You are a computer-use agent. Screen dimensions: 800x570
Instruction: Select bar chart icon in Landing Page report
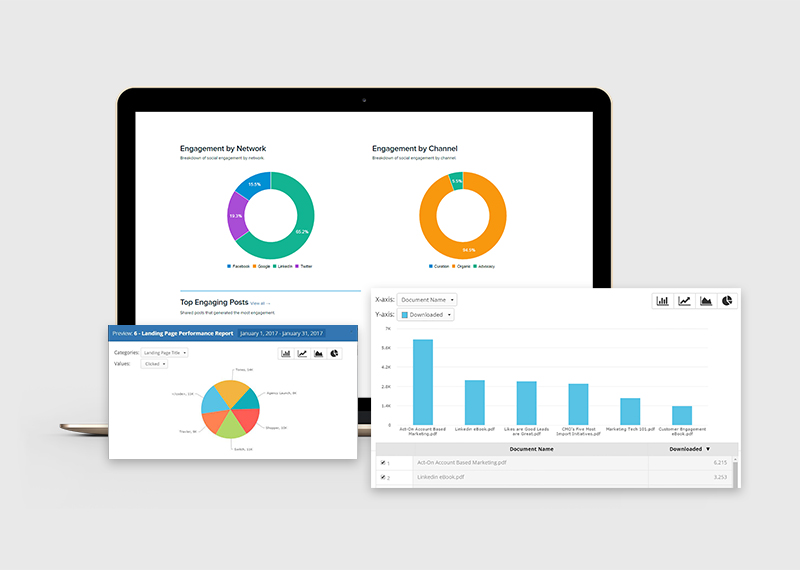pyautogui.click(x=286, y=353)
